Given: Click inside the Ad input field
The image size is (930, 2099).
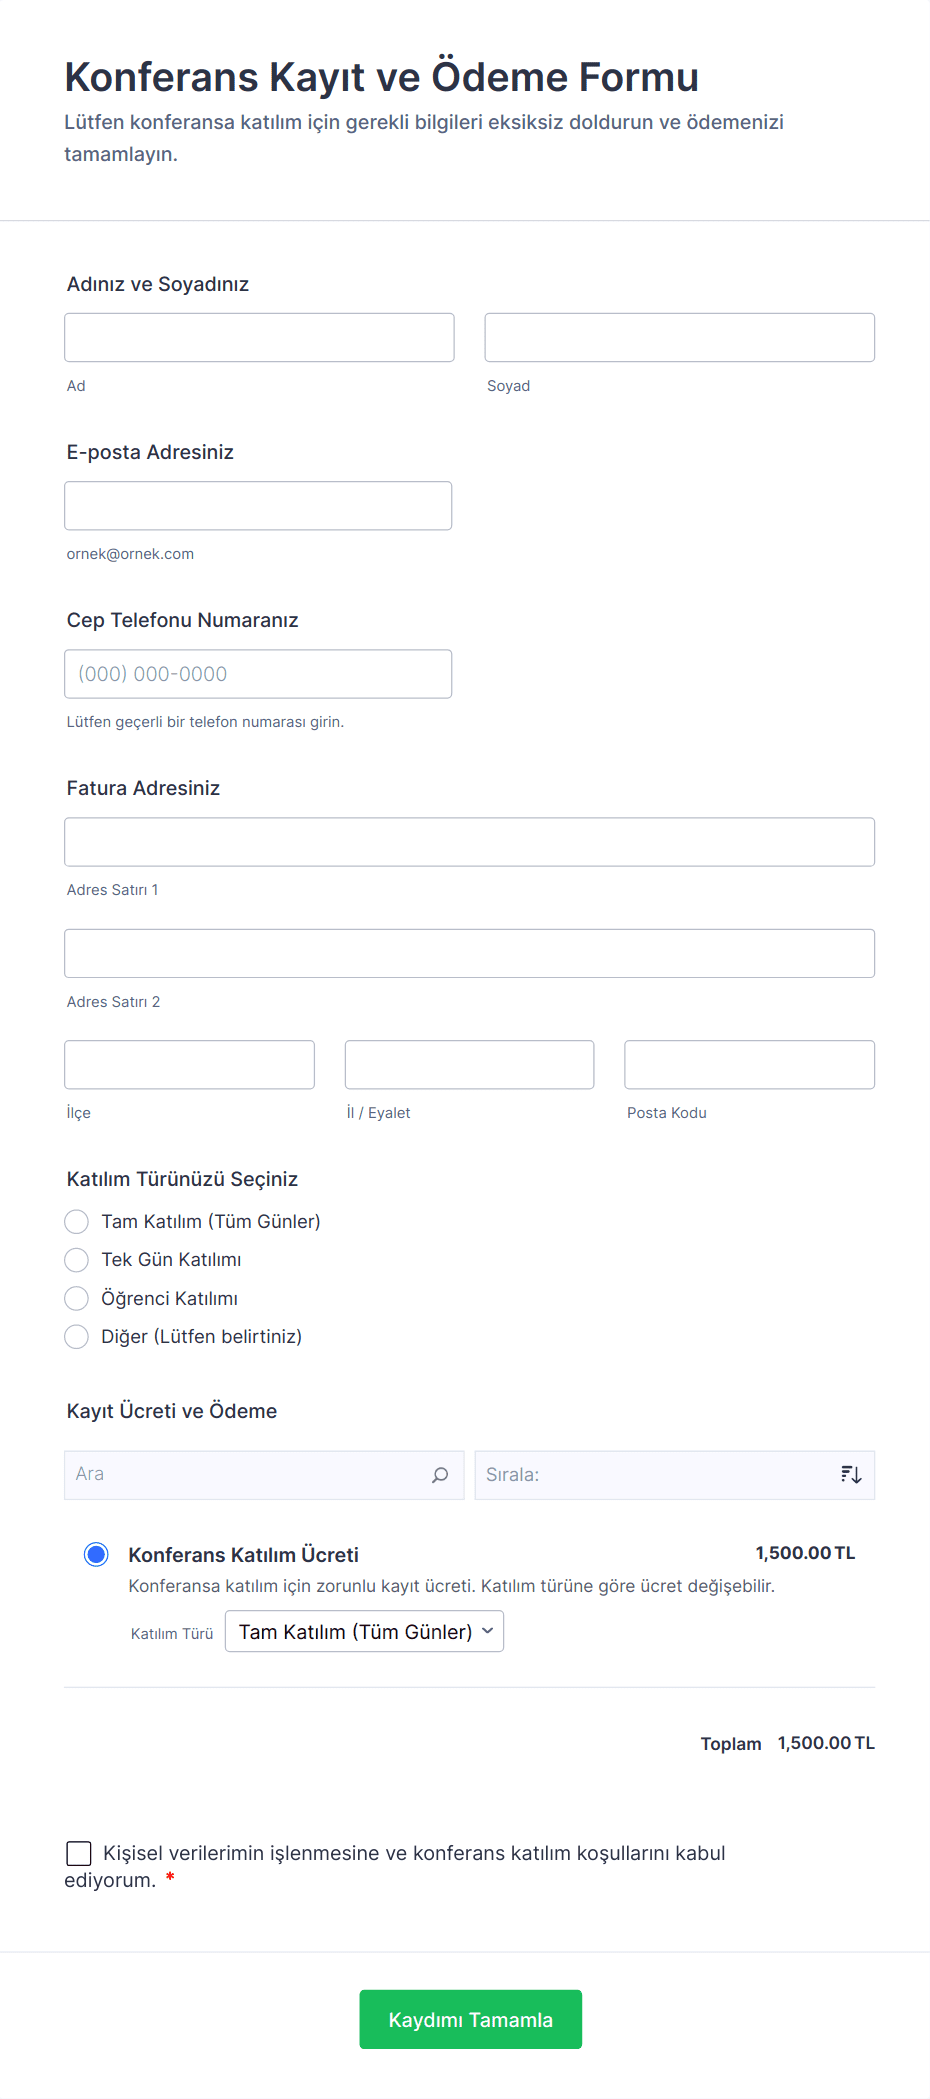Looking at the screenshot, I should pyautogui.click(x=258, y=337).
